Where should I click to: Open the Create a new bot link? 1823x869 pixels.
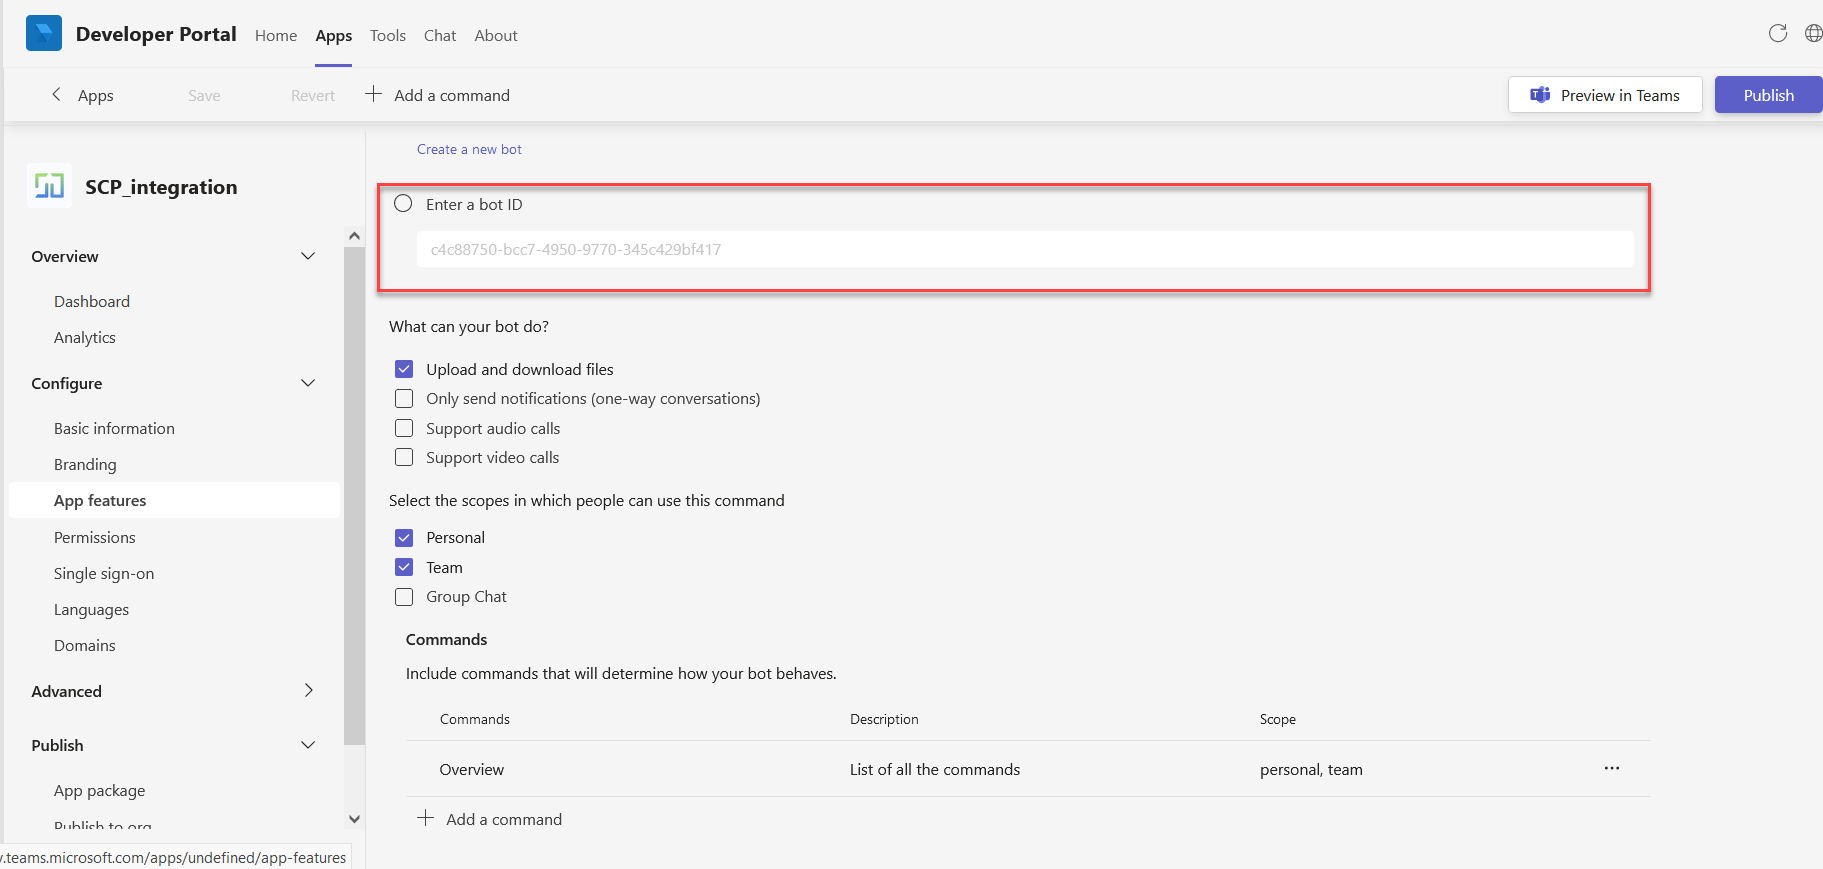point(469,149)
